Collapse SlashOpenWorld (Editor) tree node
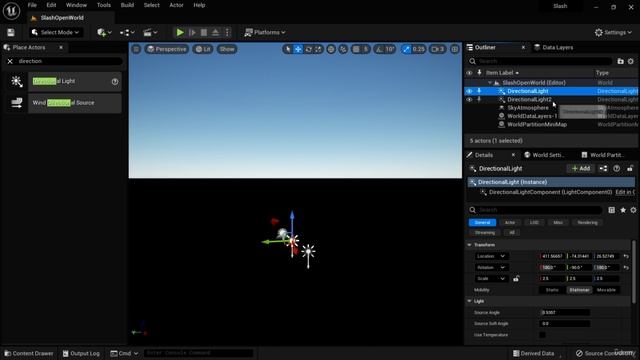The width and height of the screenshot is (640, 360). pos(490,83)
